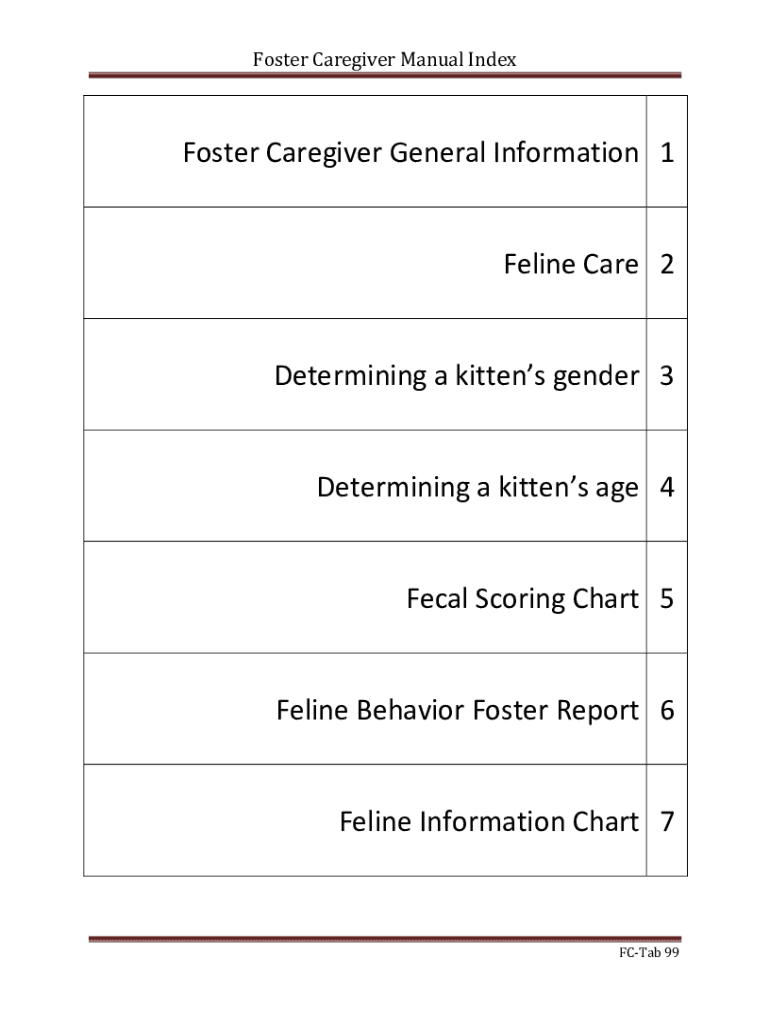Open 'Determining a kitten's age' entry
This screenshot has height=1024, width=770.
coord(477,488)
